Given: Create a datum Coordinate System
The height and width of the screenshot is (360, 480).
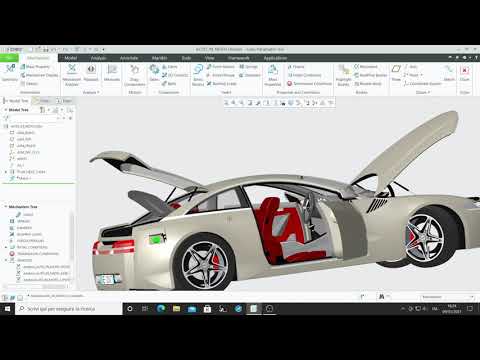Looking at the screenshot, I should coord(423,84).
